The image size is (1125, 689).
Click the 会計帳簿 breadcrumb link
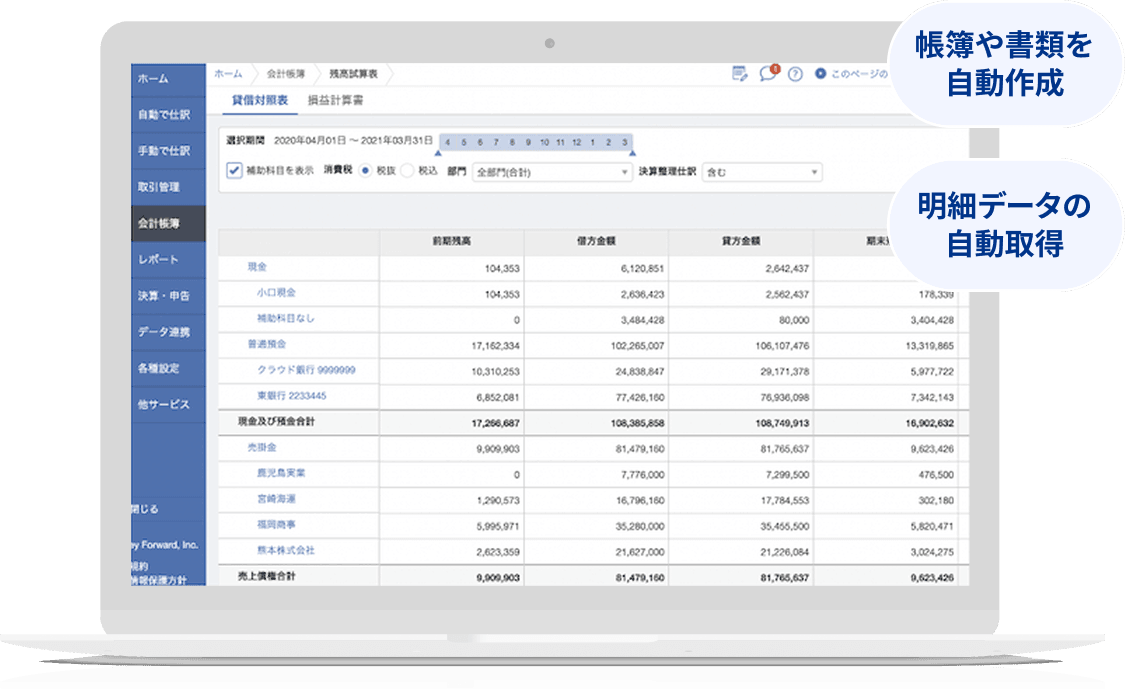pyautogui.click(x=286, y=74)
